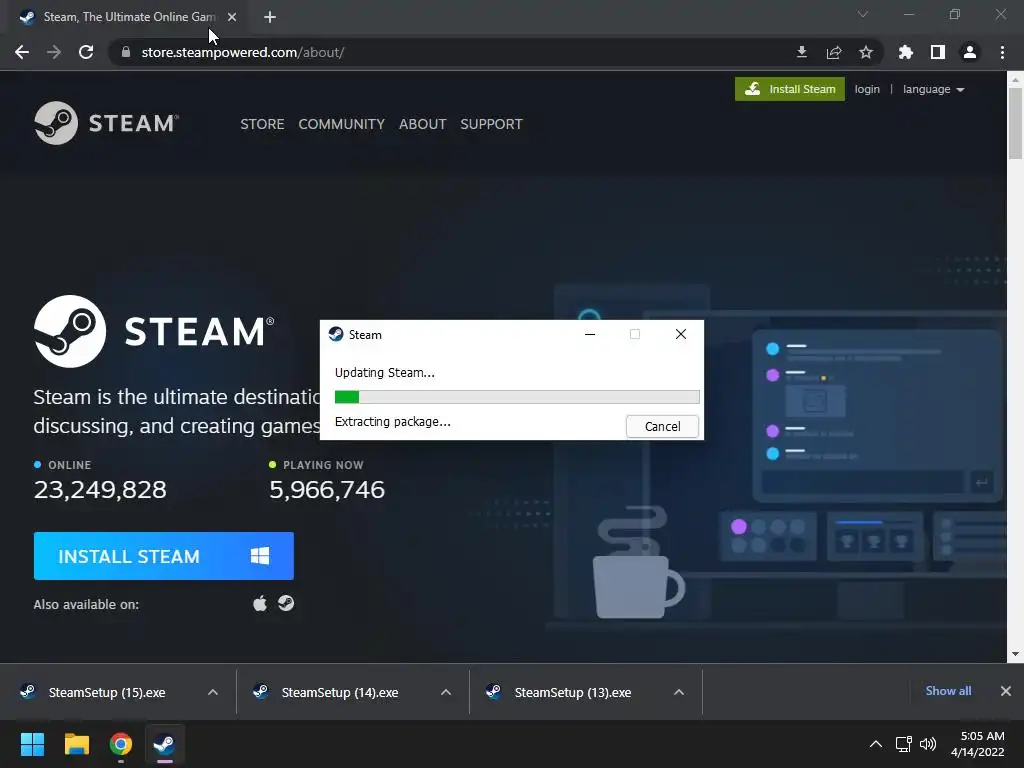Open the COMMUNITY menu
Image resolution: width=1024 pixels, height=768 pixels.
coord(342,124)
